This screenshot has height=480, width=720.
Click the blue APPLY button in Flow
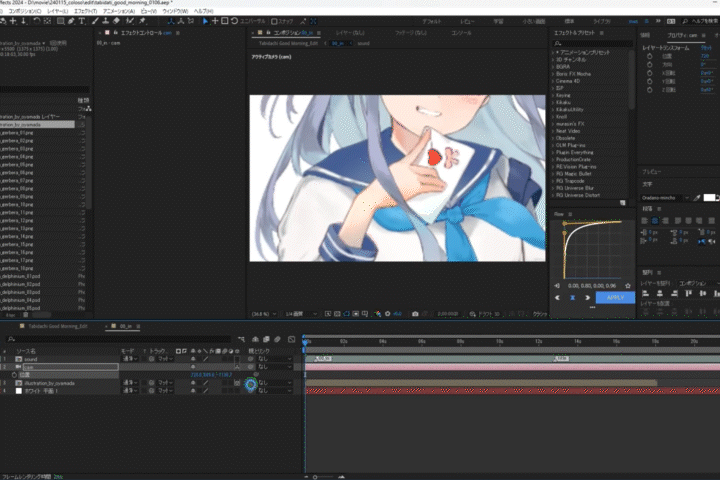615,298
